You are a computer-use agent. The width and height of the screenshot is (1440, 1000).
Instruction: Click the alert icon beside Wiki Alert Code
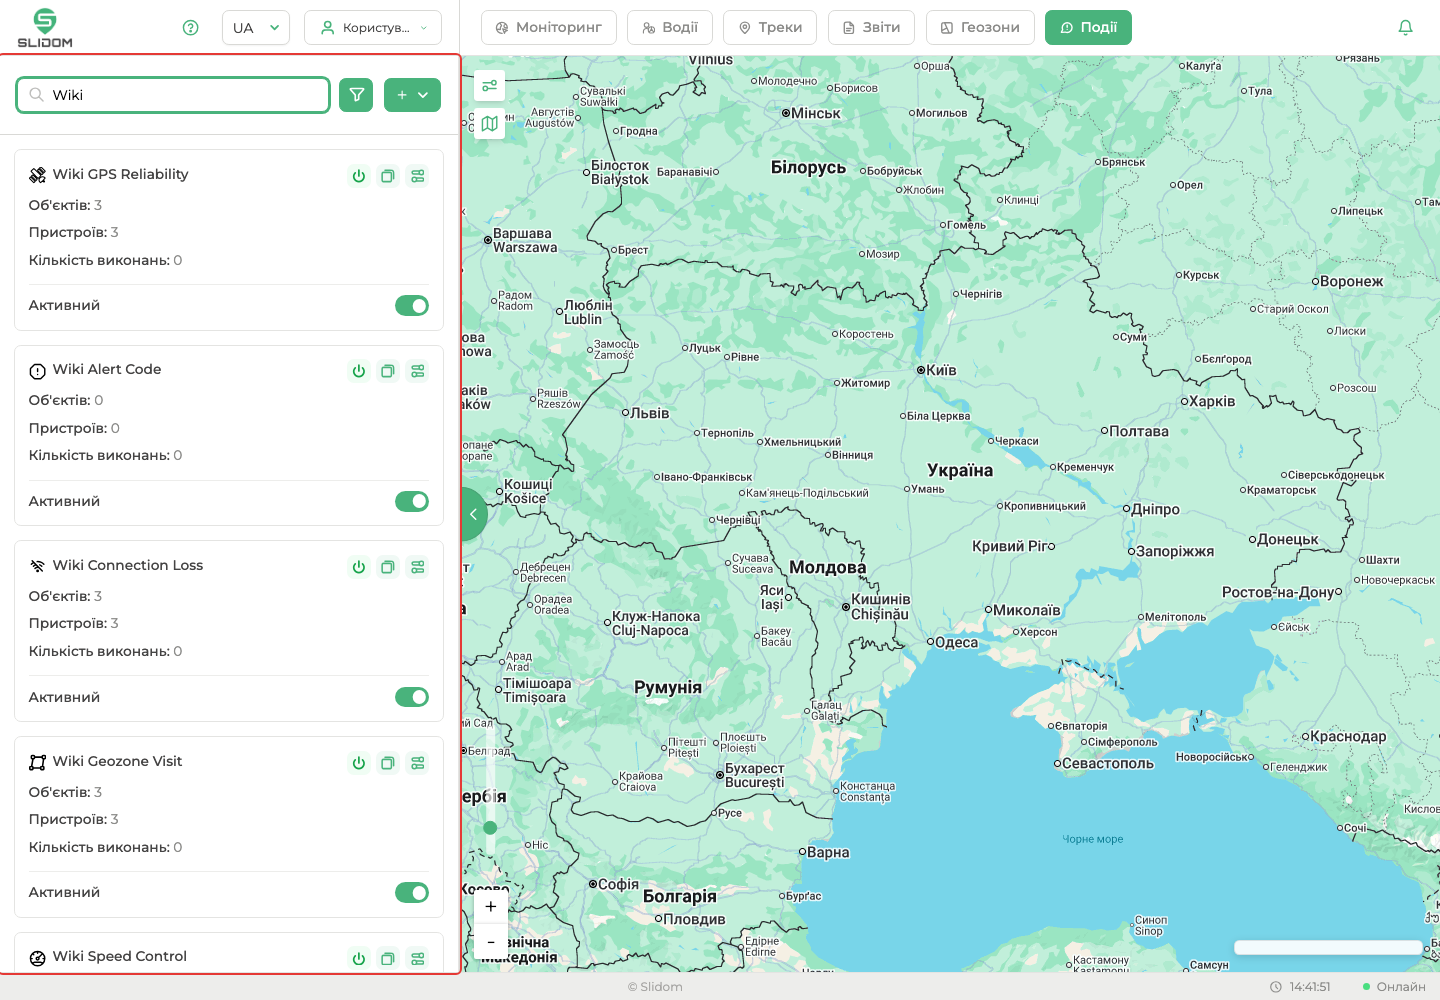click(37, 371)
